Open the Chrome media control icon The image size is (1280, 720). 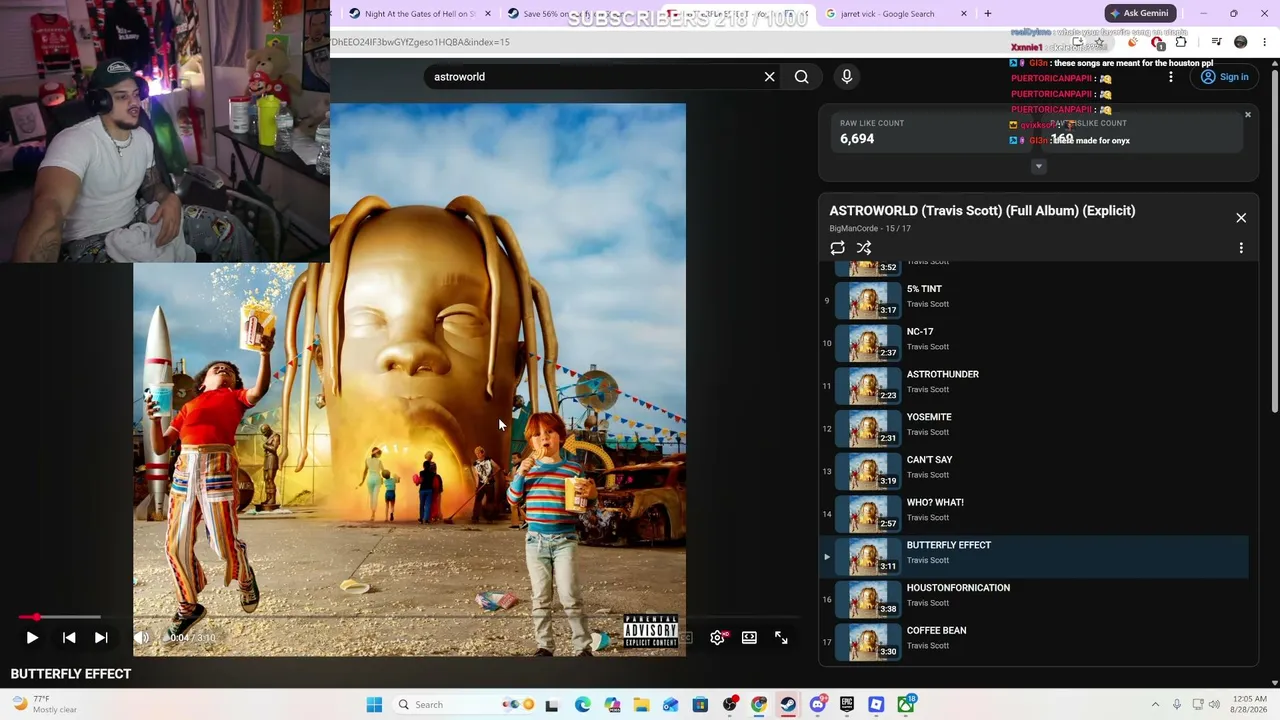point(1216,42)
